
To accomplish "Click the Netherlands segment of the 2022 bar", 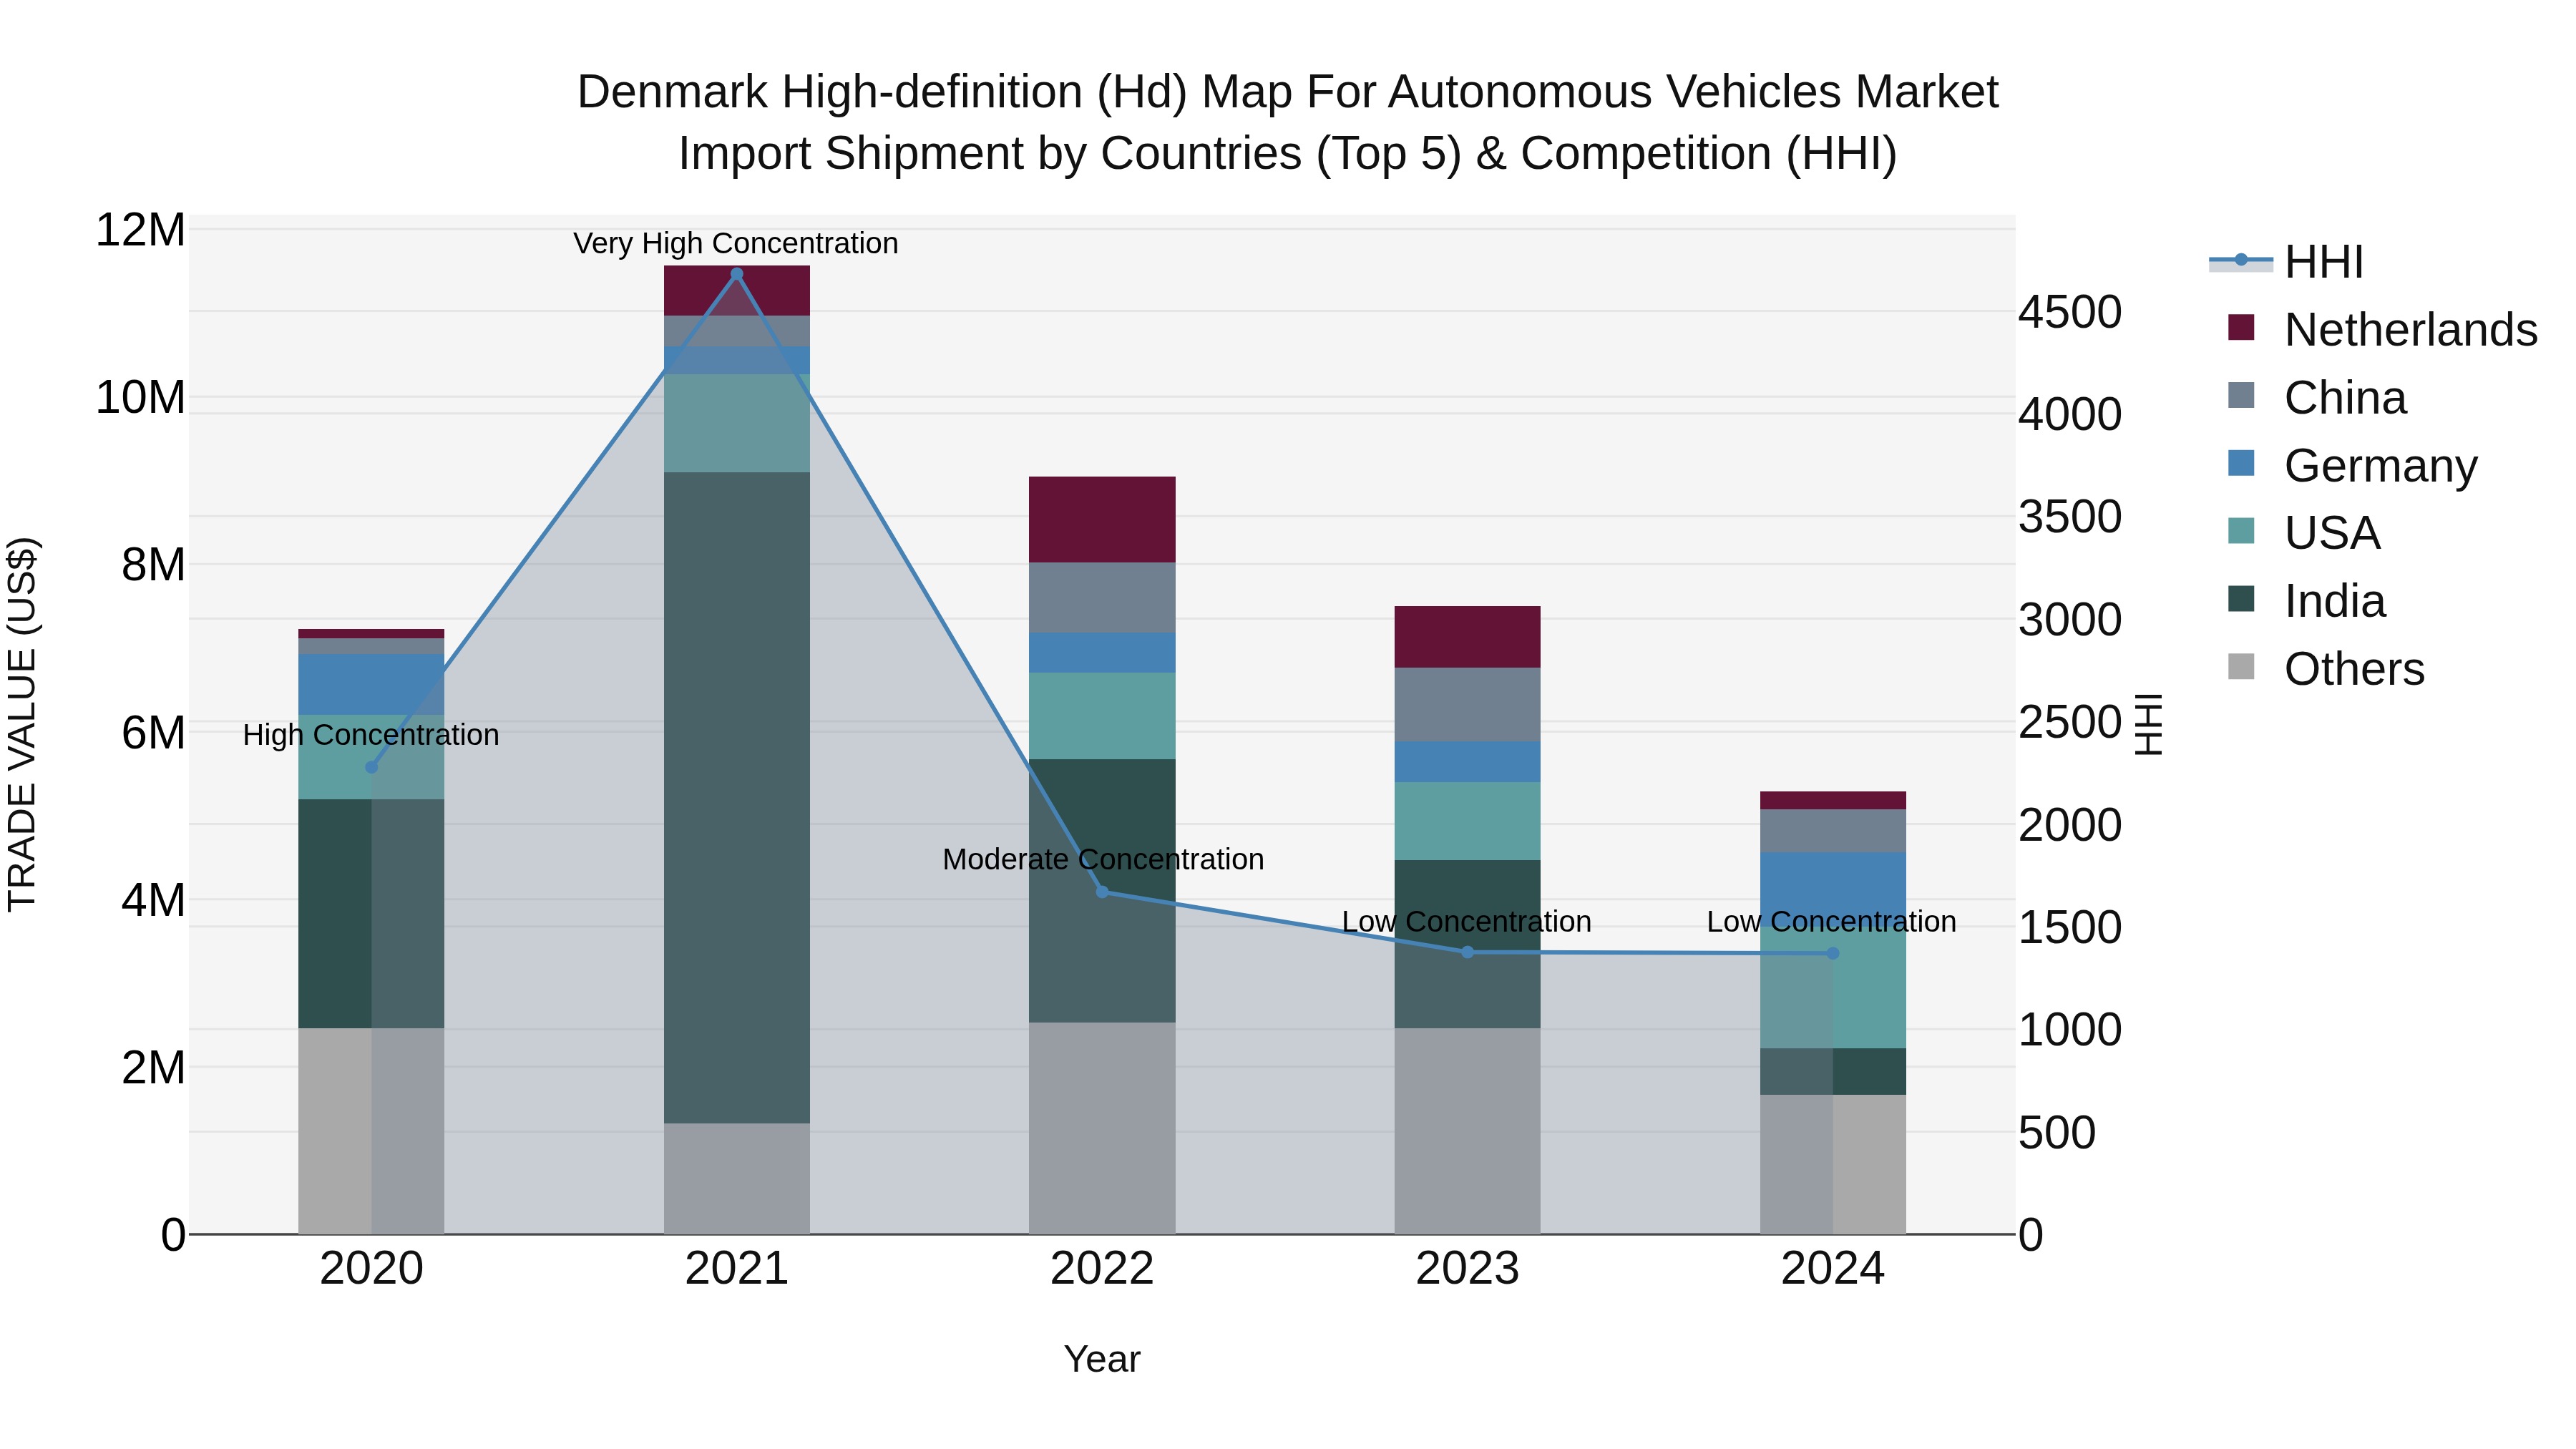I will click(1102, 519).
